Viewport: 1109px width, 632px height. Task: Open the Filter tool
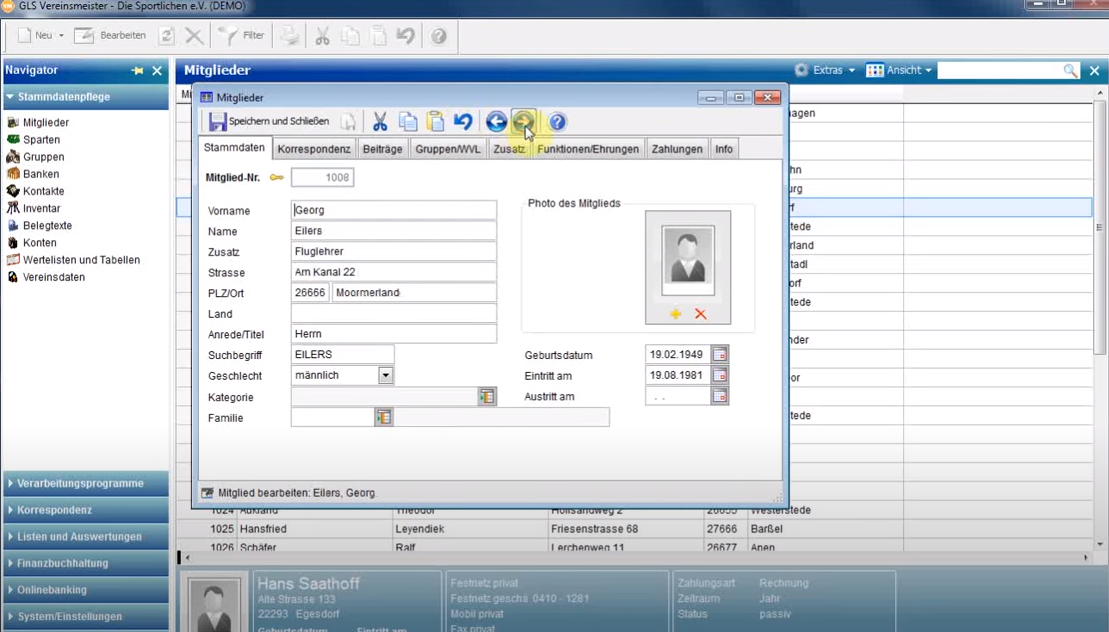241,35
